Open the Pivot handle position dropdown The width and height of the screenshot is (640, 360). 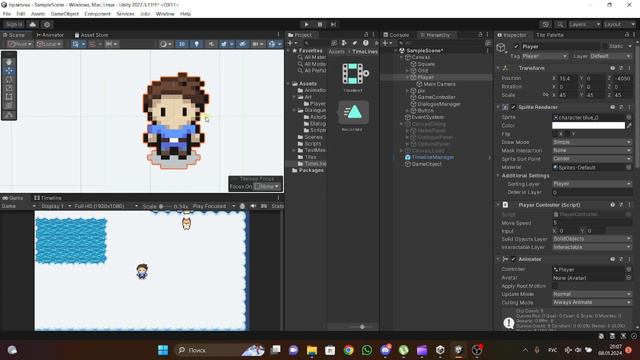[x=20, y=44]
